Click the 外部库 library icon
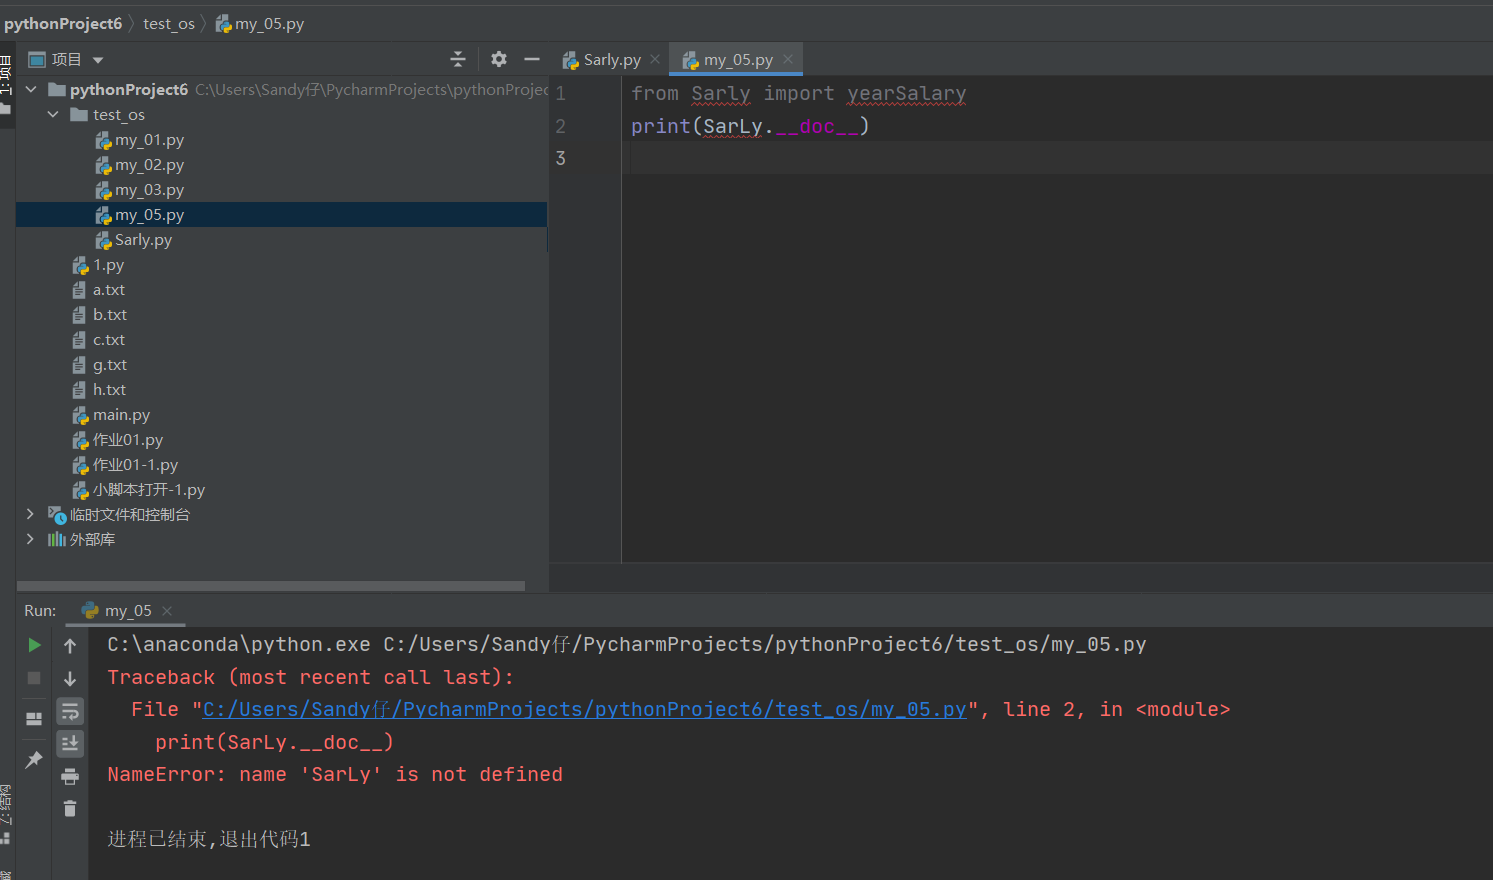Screen dimensions: 1493x880 click(57, 540)
